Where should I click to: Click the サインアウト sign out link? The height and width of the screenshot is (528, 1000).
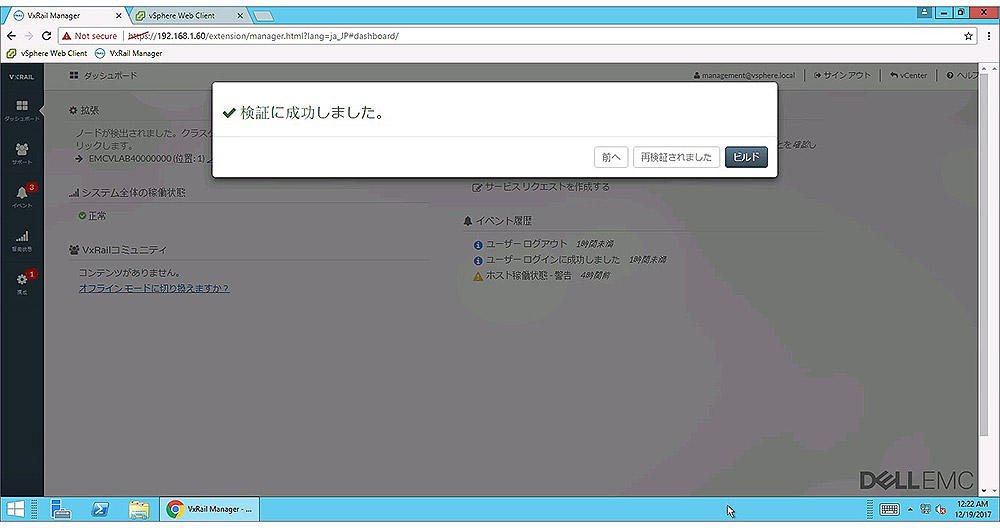[842, 75]
